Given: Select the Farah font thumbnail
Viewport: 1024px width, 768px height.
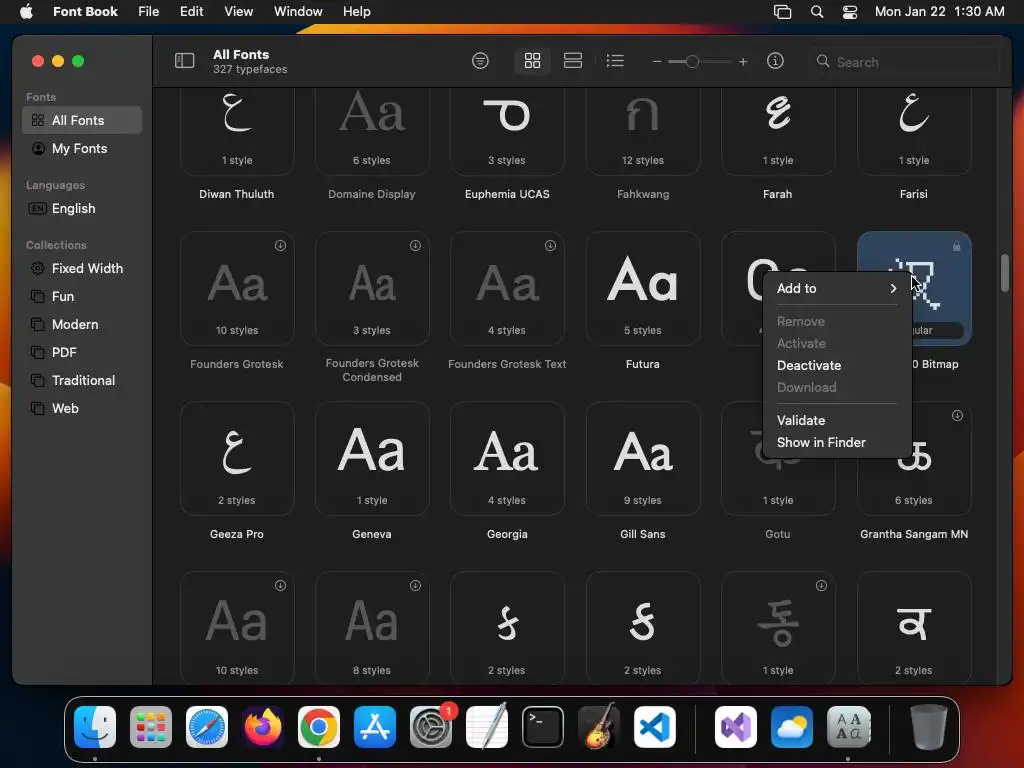Looking at the screenshot, I should point(778,131).
